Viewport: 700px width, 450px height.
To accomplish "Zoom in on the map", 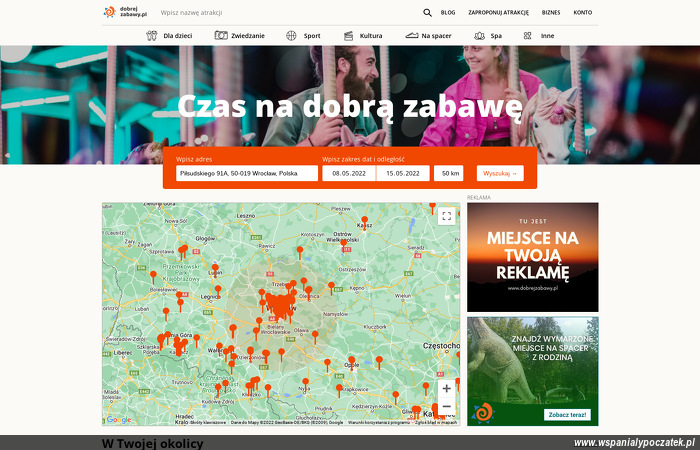I will point(446,388).
